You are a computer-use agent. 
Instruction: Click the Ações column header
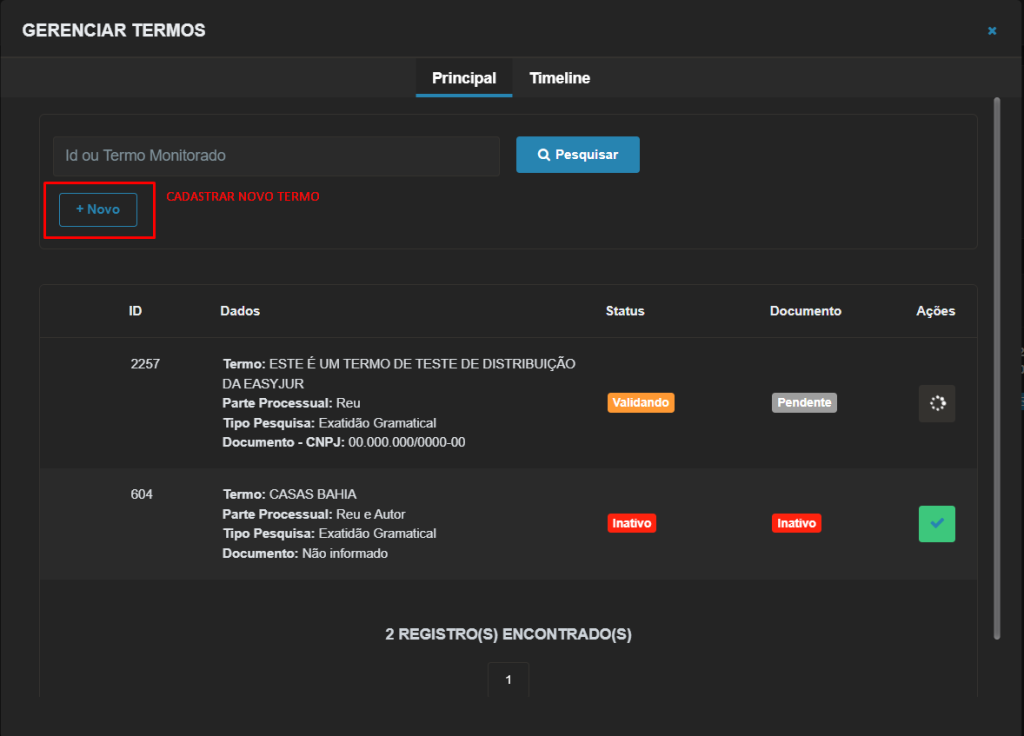point(935,311)
